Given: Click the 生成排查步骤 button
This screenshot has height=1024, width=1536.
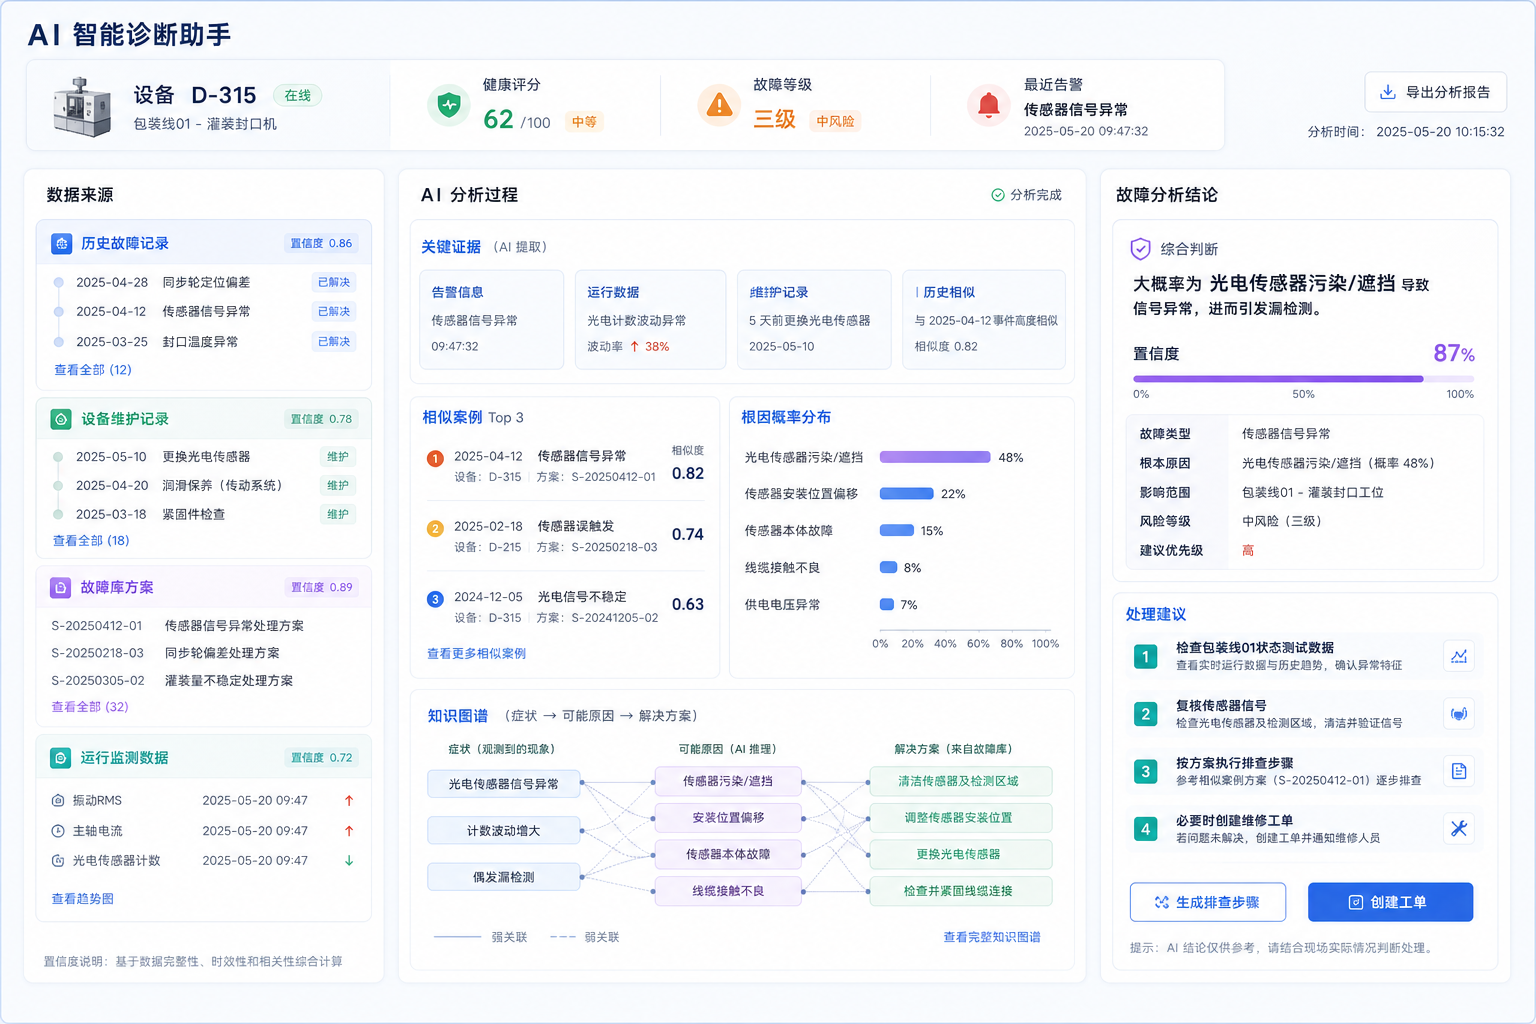Looking at the screenshot, I should tap(1207, 902).
